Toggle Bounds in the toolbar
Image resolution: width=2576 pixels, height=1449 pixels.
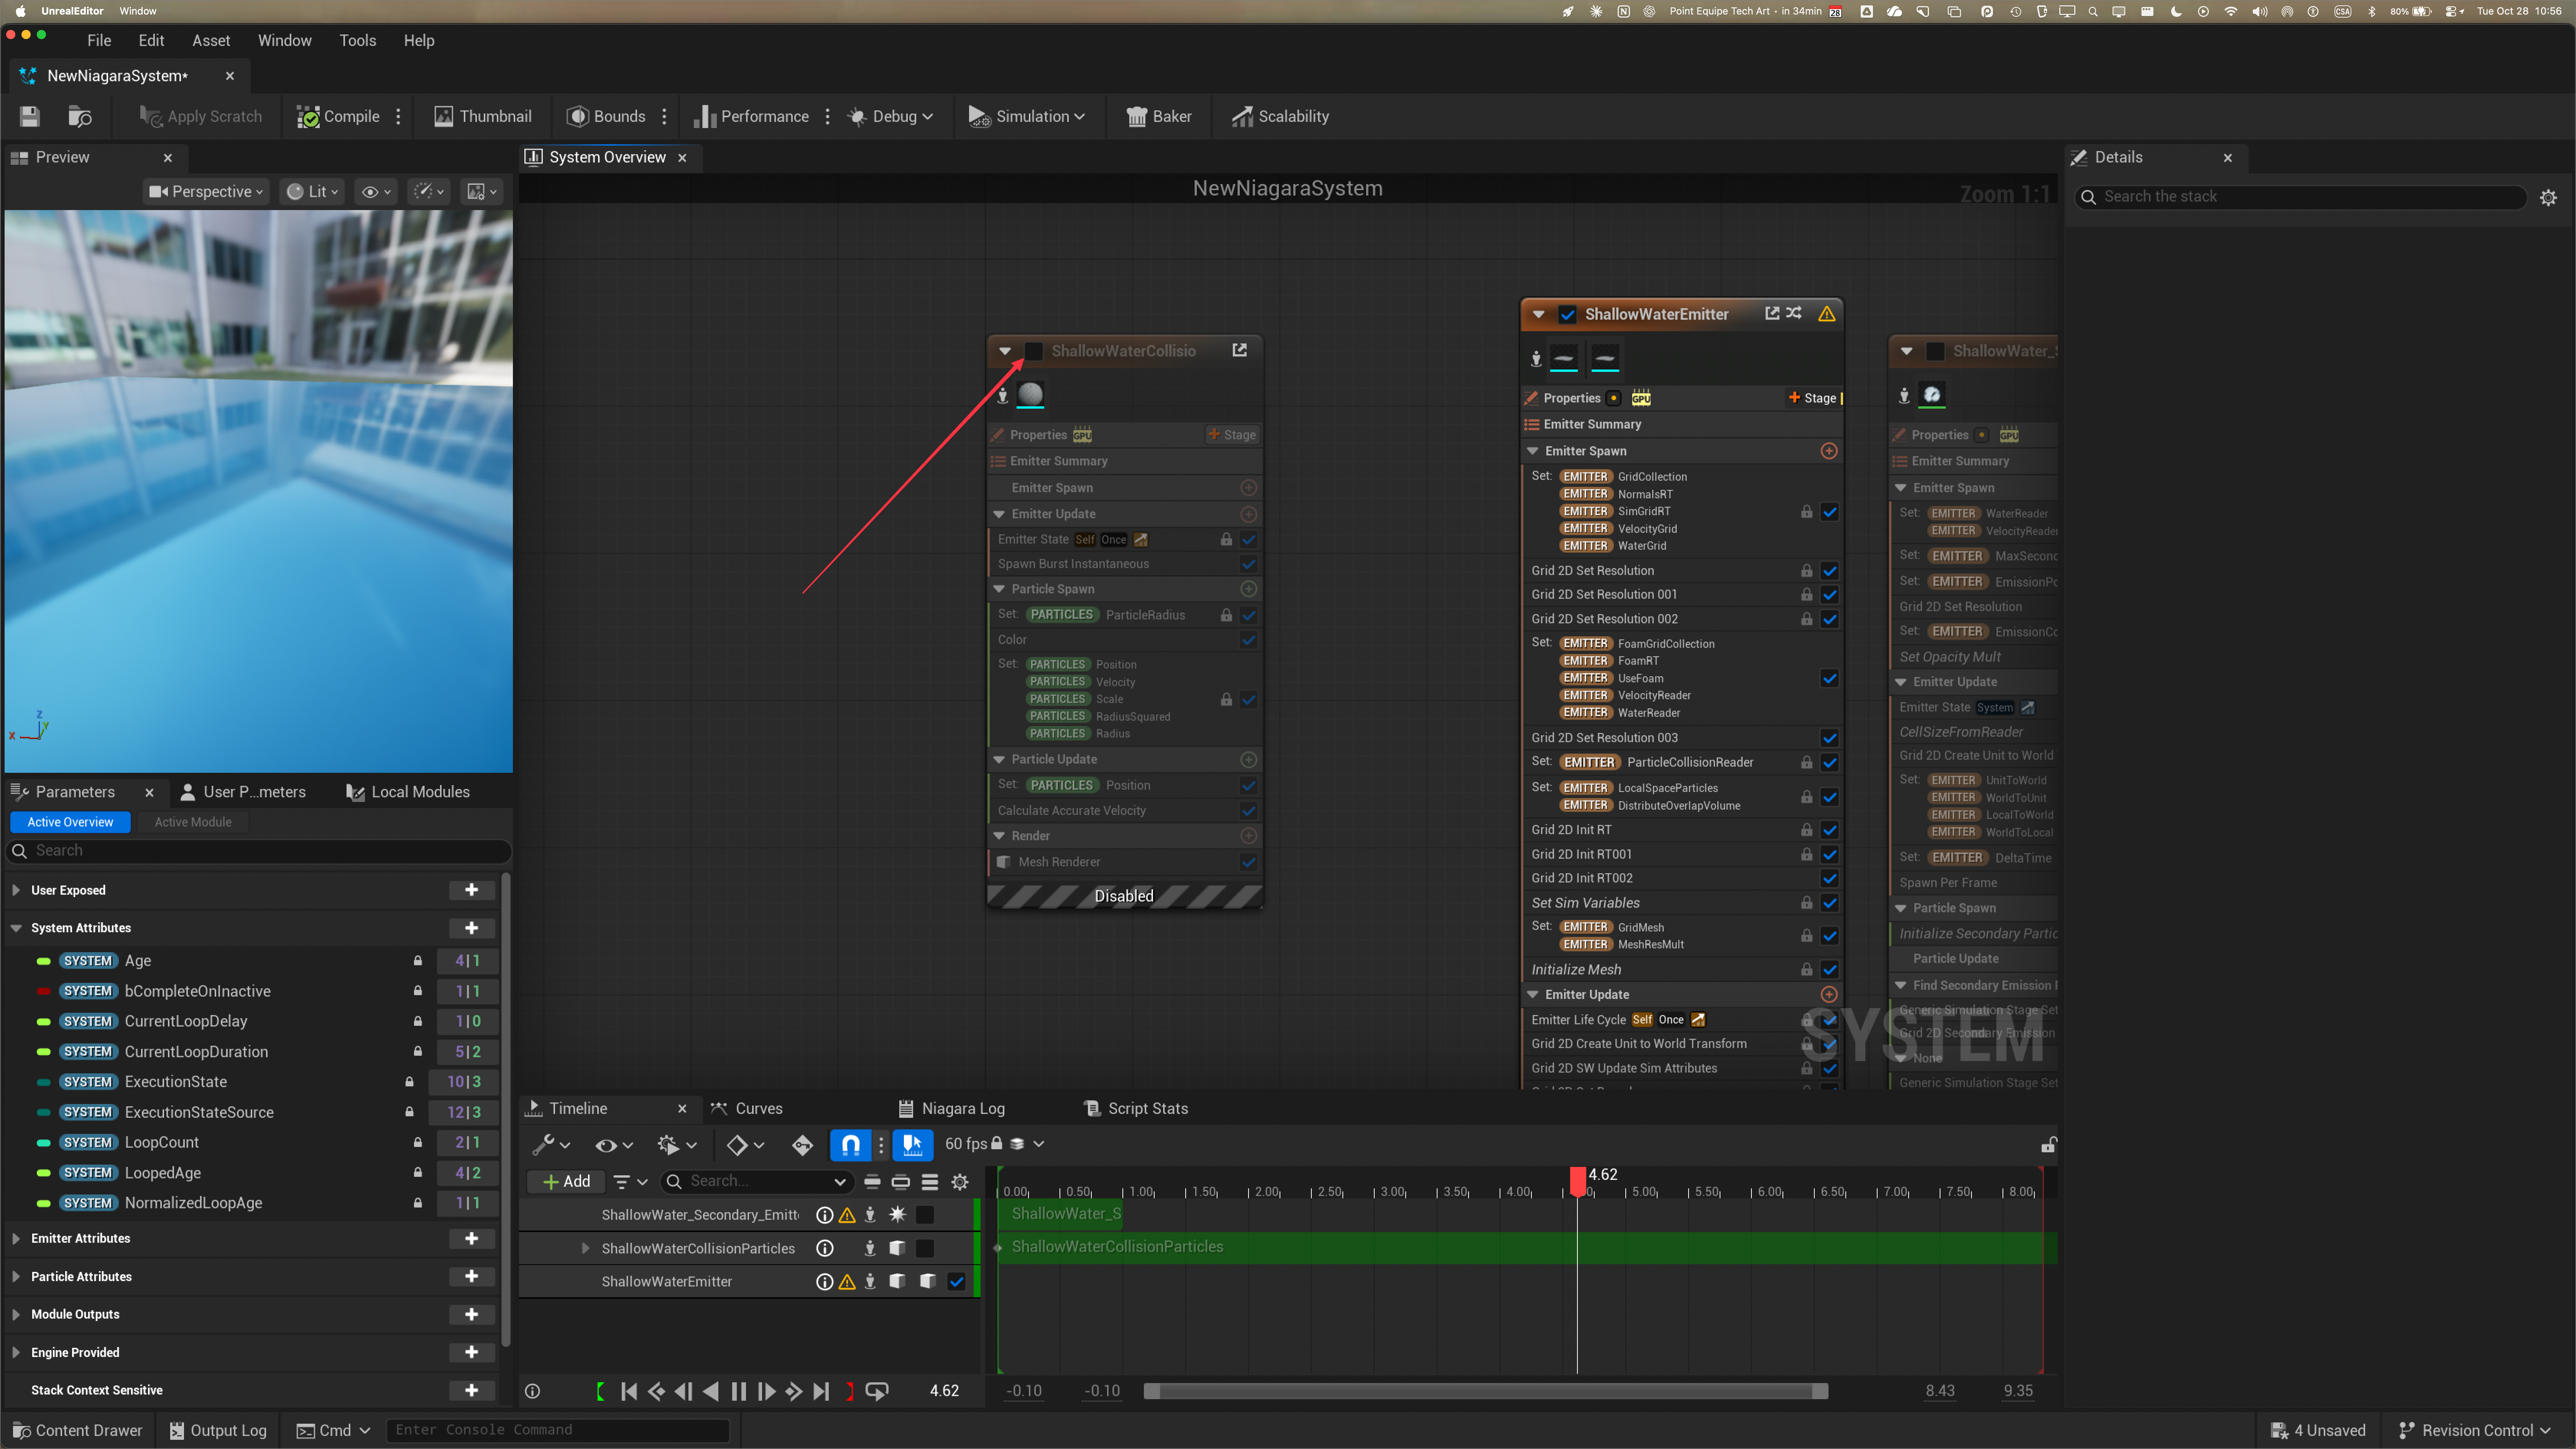(x=606, y=116)
